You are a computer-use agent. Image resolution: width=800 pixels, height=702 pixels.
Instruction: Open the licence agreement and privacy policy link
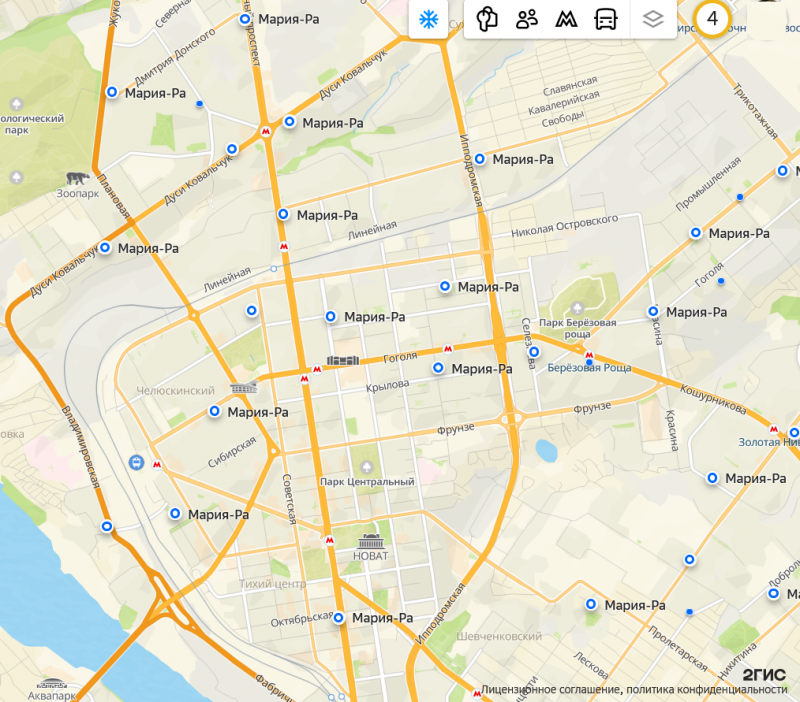click(634, 690)
